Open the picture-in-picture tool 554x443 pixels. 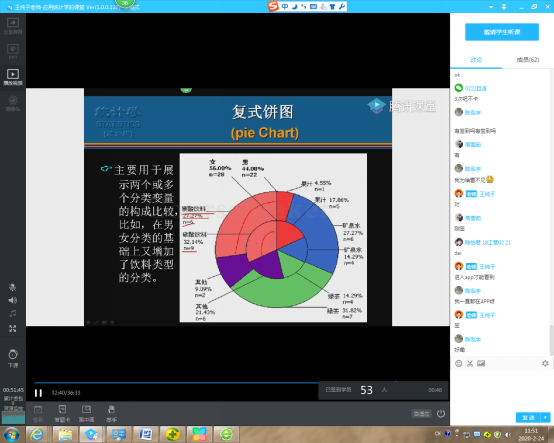pyautogui.click(x=86, y=414)
